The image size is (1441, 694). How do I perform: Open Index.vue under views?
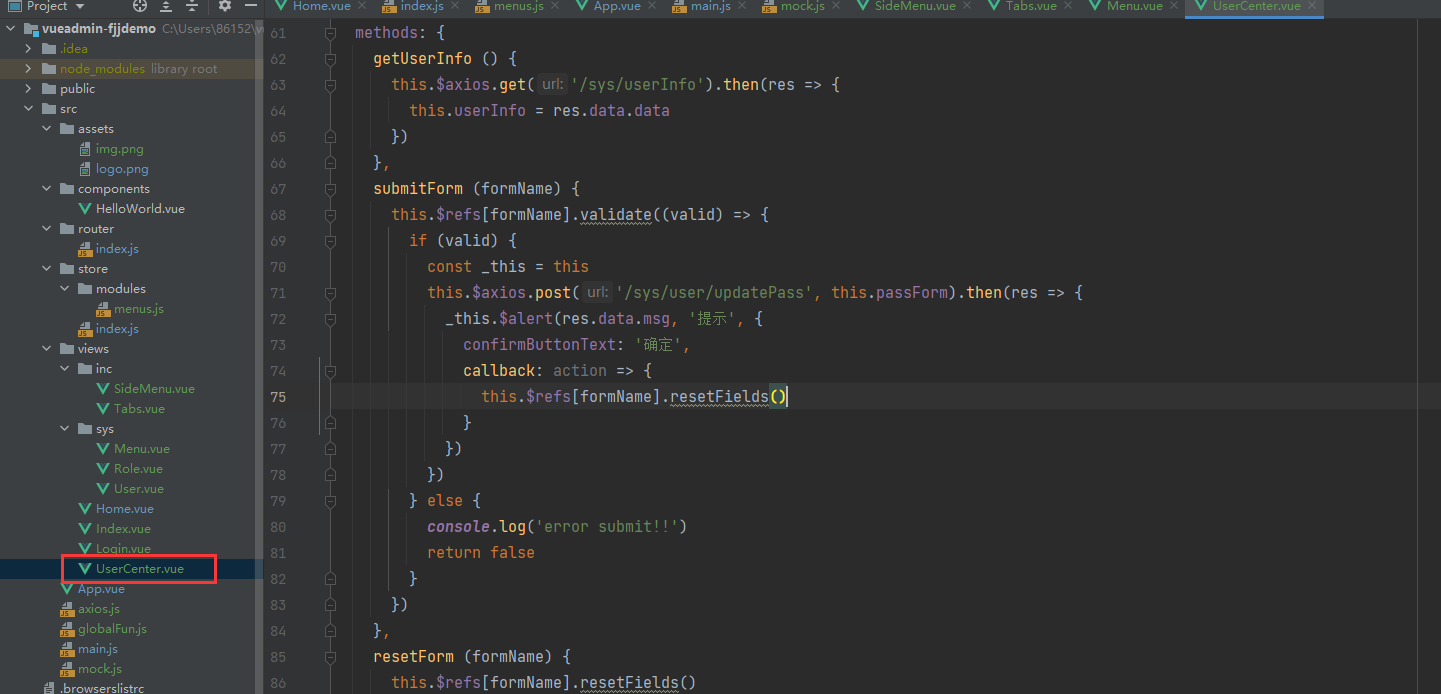point(123,529)
